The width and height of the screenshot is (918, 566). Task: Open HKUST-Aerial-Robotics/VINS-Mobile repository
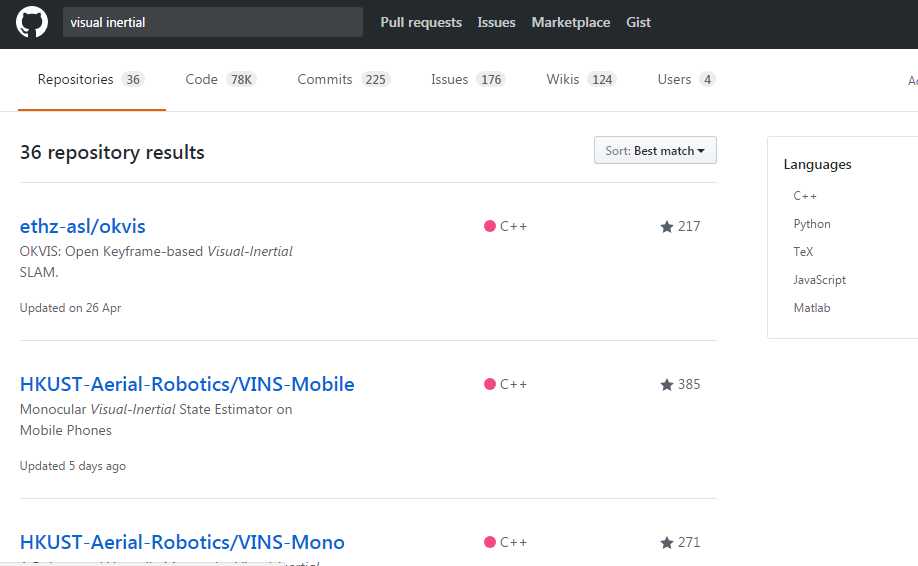coord(187,384)
